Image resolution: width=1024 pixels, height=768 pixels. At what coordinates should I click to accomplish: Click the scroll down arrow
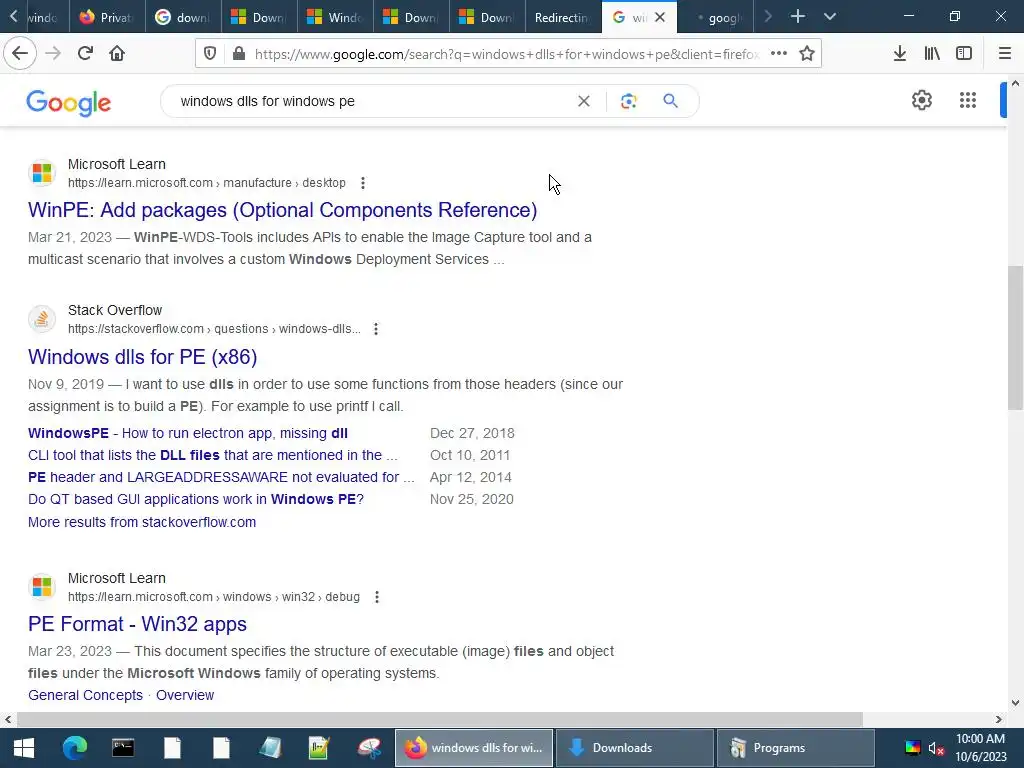(1015, 703)
